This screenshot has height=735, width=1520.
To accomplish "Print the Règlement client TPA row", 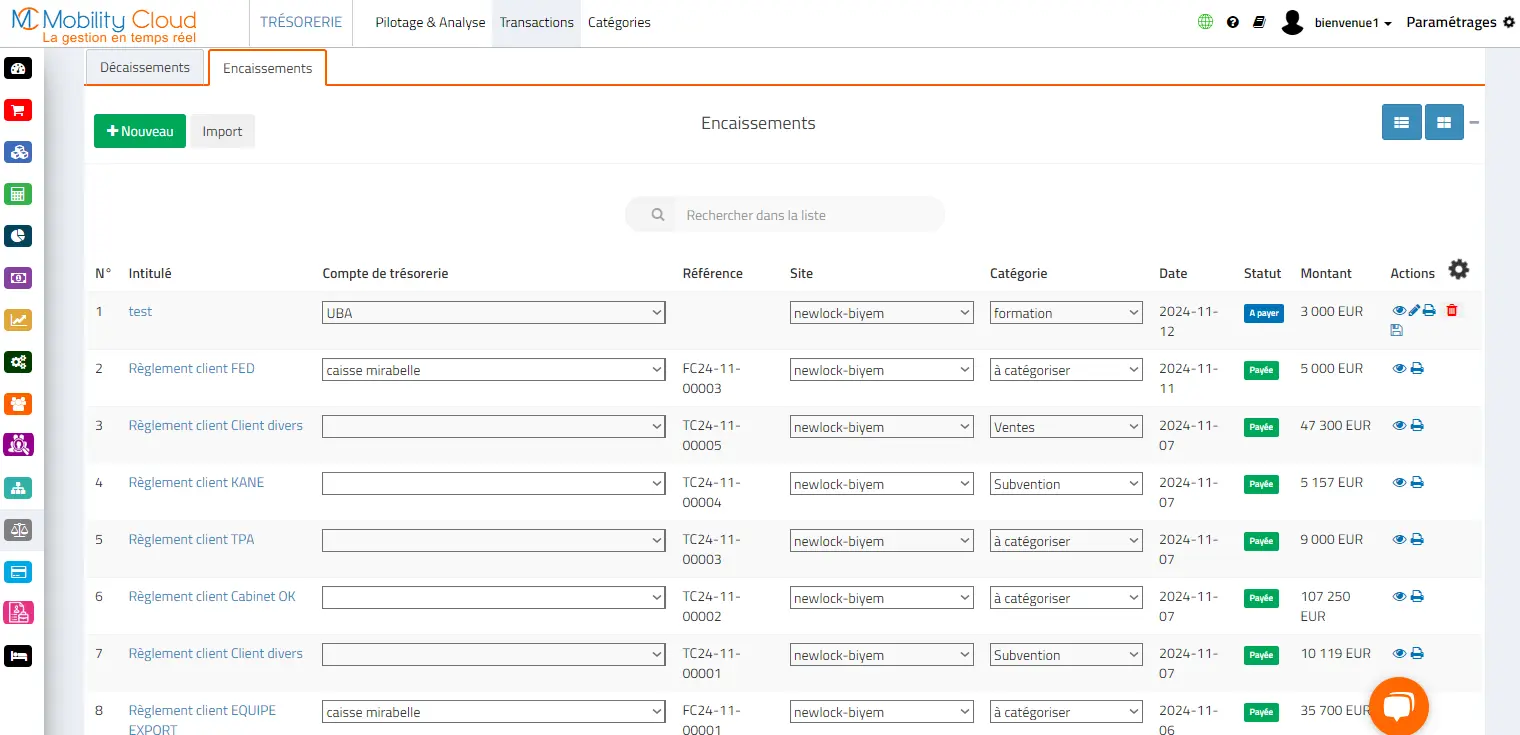I will pyautogui.click(x=1417, y=539).
